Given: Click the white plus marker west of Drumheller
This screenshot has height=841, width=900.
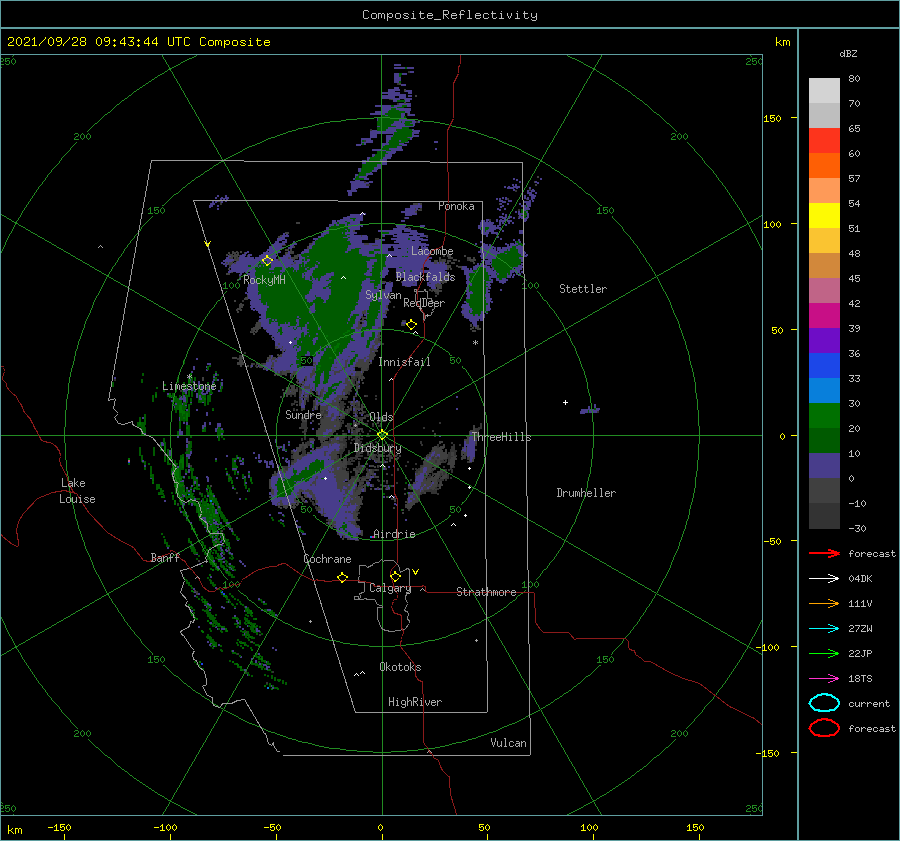Looking at the screenshot, I should click(565, 402).
